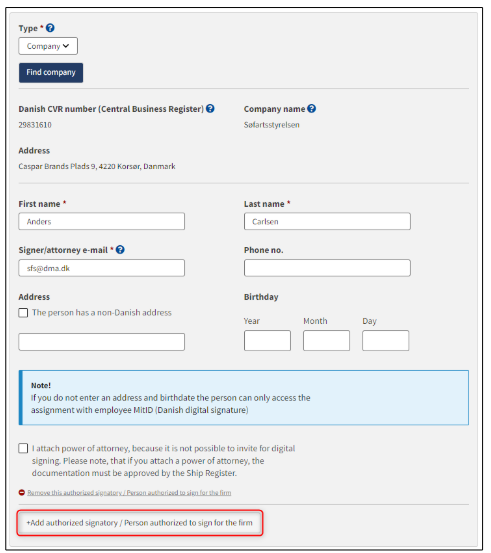Click red remove icon for authorized signatory
This screenshot has height=553, width=491.
click(x=22, y=492)
